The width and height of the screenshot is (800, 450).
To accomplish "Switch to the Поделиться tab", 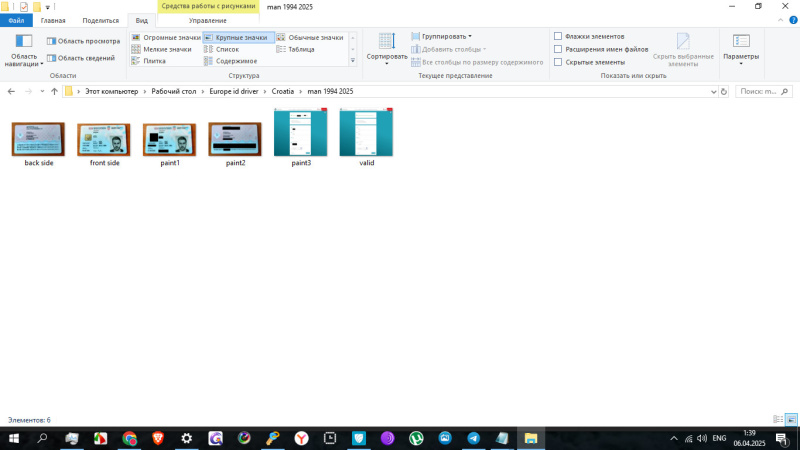I will click(100, 20).
